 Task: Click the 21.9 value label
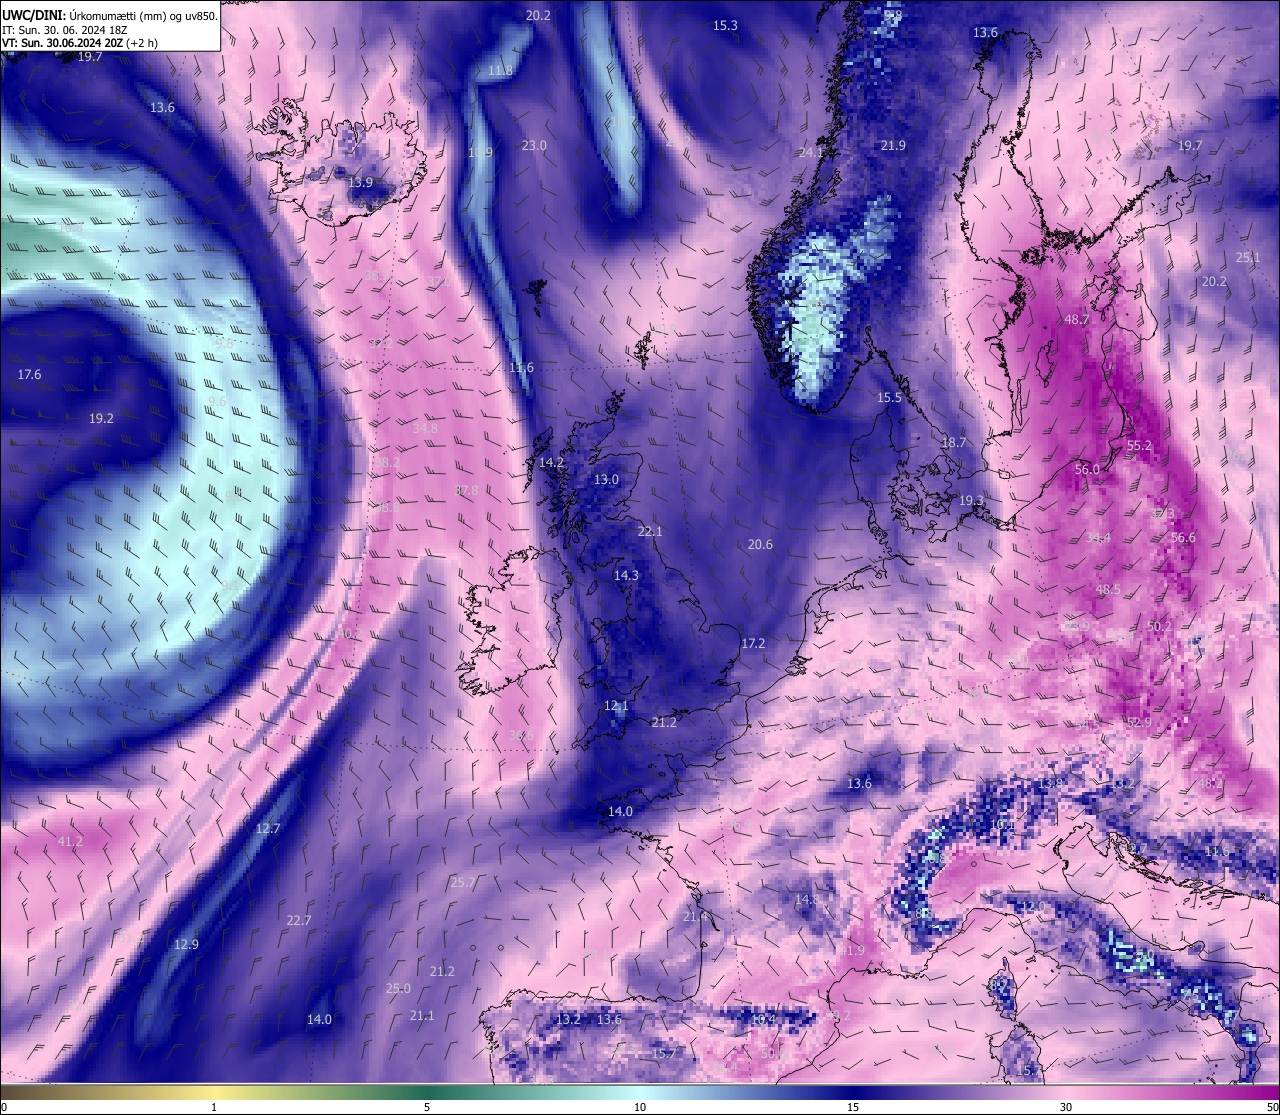click(893, 145)
